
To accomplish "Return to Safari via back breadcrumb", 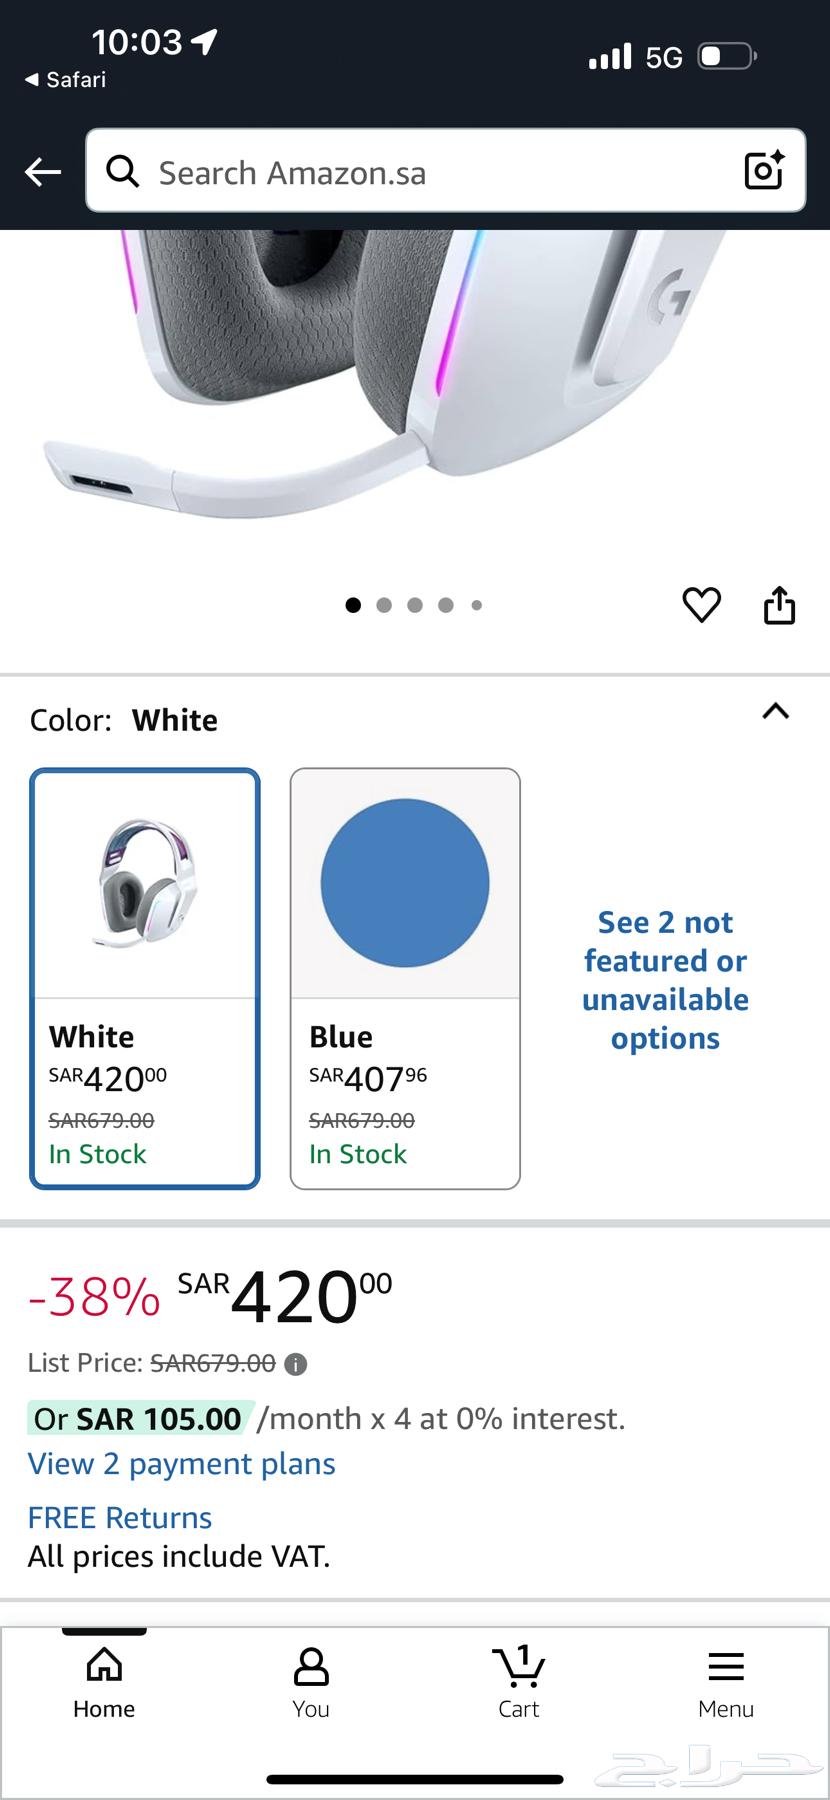I will point(66,80).
